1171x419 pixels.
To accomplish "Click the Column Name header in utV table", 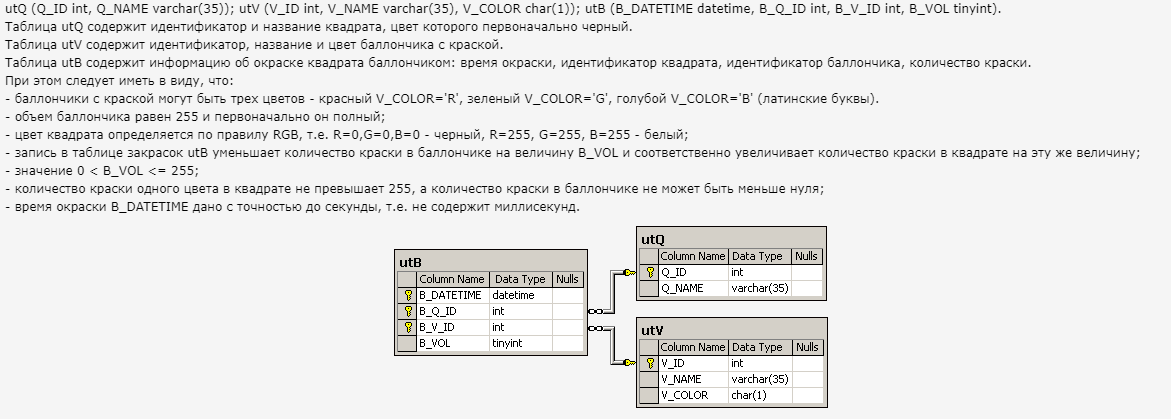I will [693, 347].
